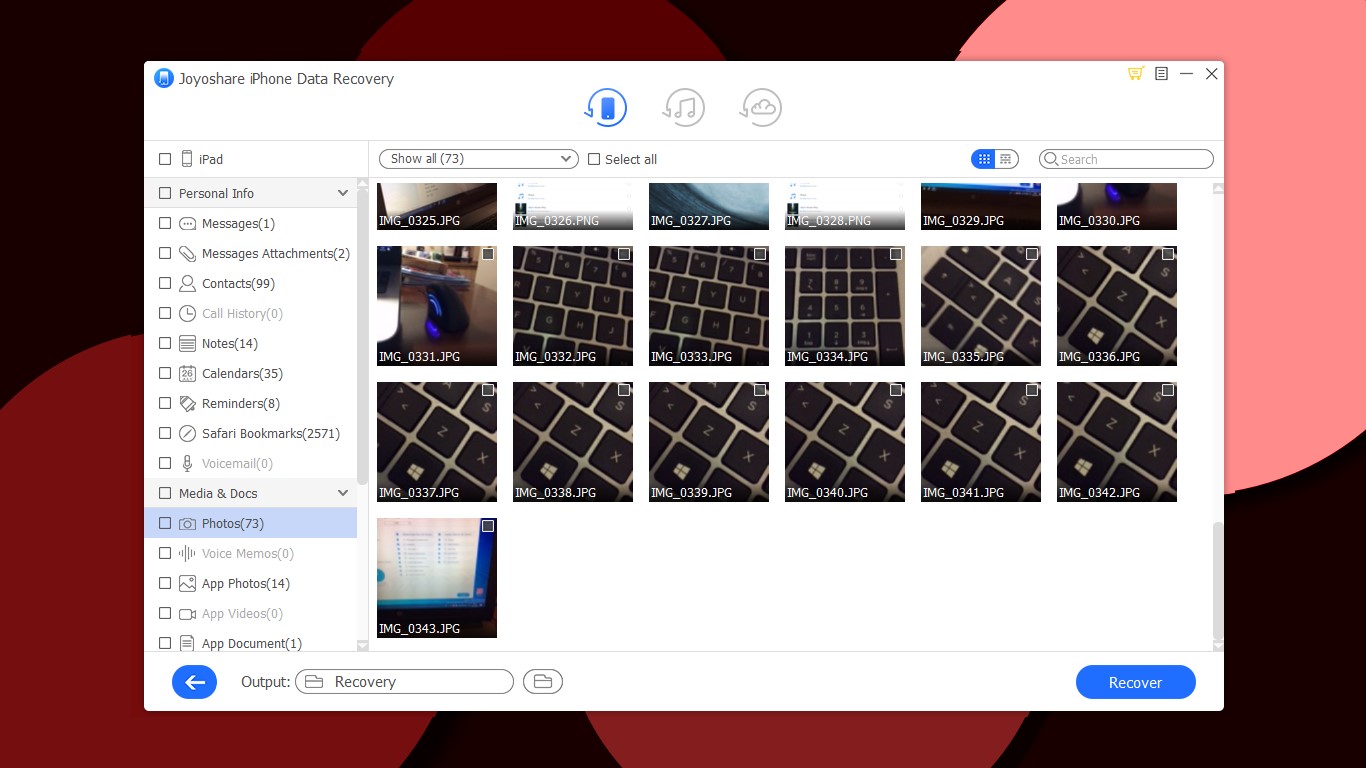
Task: Browse output folder with folder icon button
Action: (x=543, y=682)
